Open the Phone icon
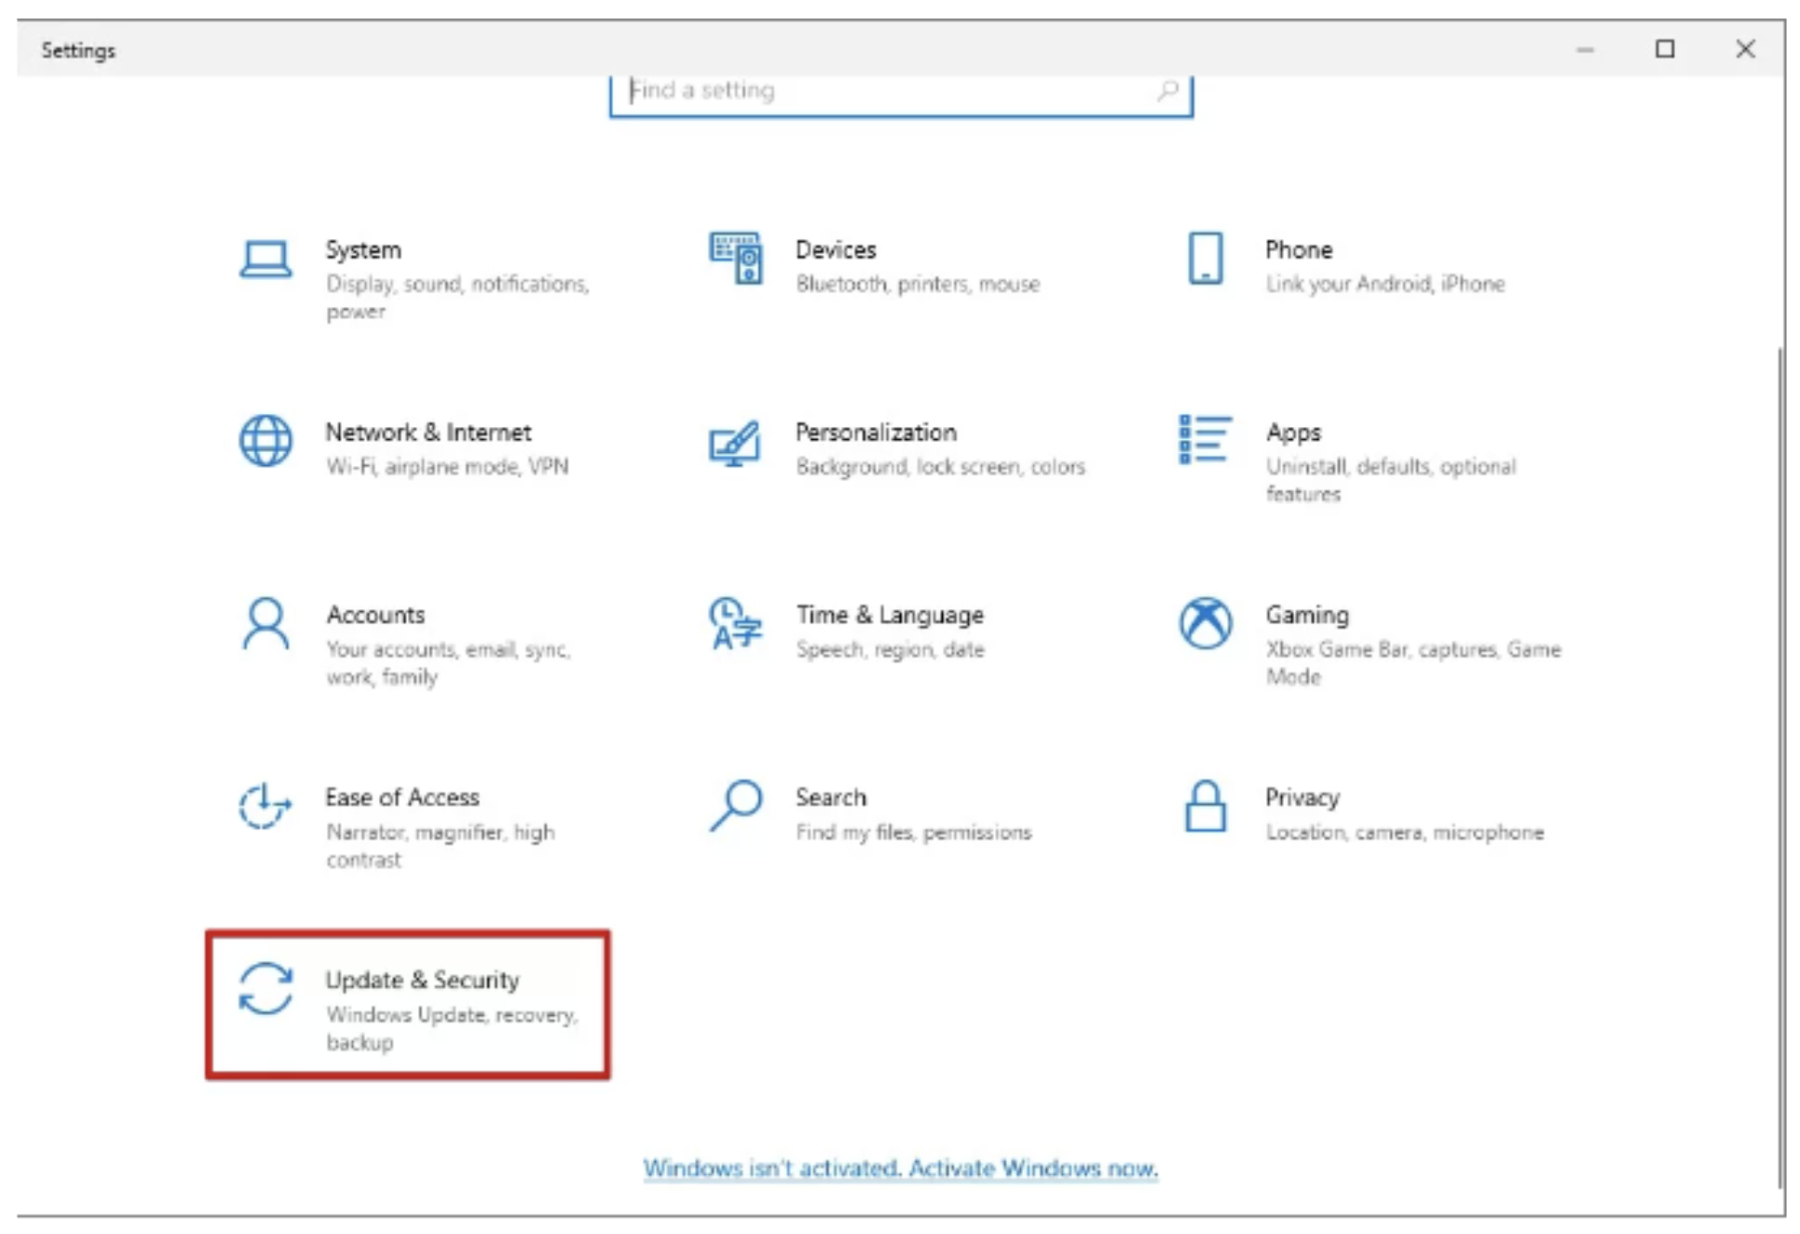This screenshot has width=1800, height=1234. [1205, 258]
